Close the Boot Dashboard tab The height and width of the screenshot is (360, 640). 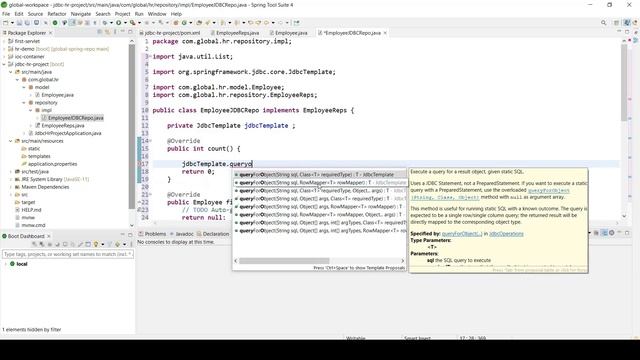49,236
